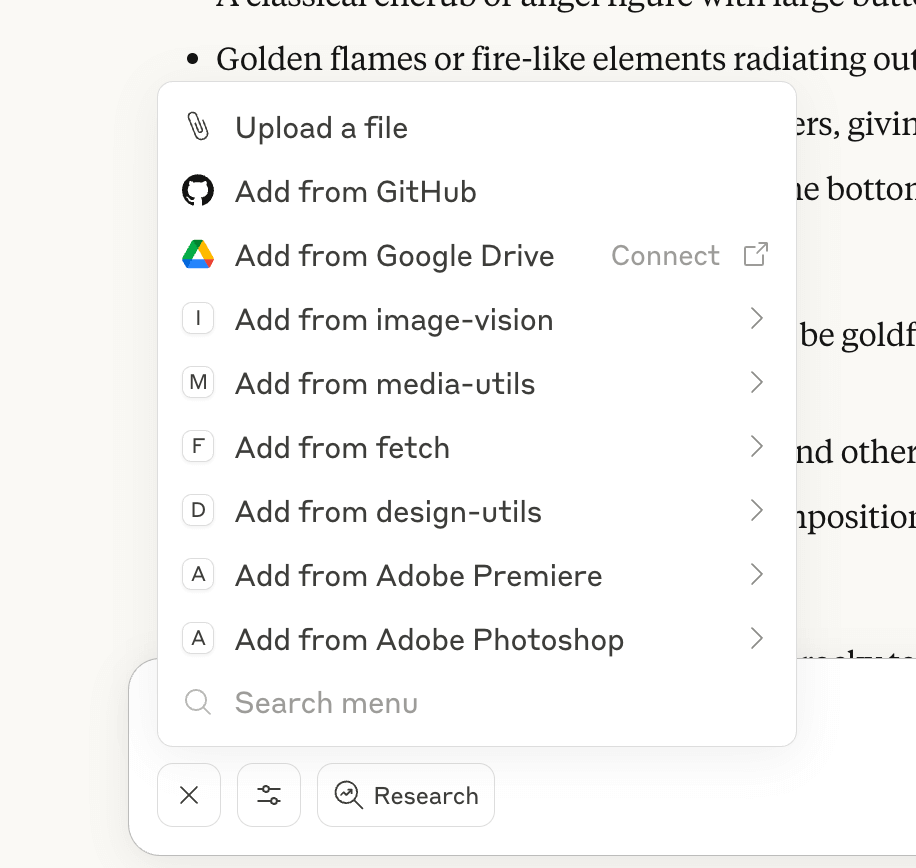Viewport: 916px width, 868px height.
Task: Click the media-utils 'M' icon
Action: coord(198,383)
